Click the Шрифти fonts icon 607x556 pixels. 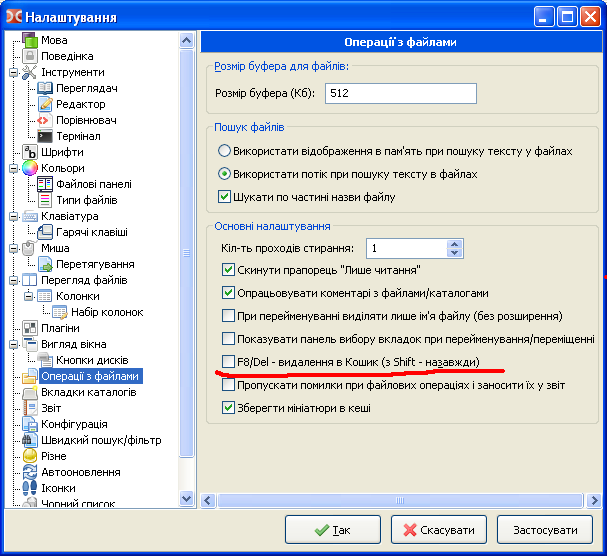(x=29, y=152)
